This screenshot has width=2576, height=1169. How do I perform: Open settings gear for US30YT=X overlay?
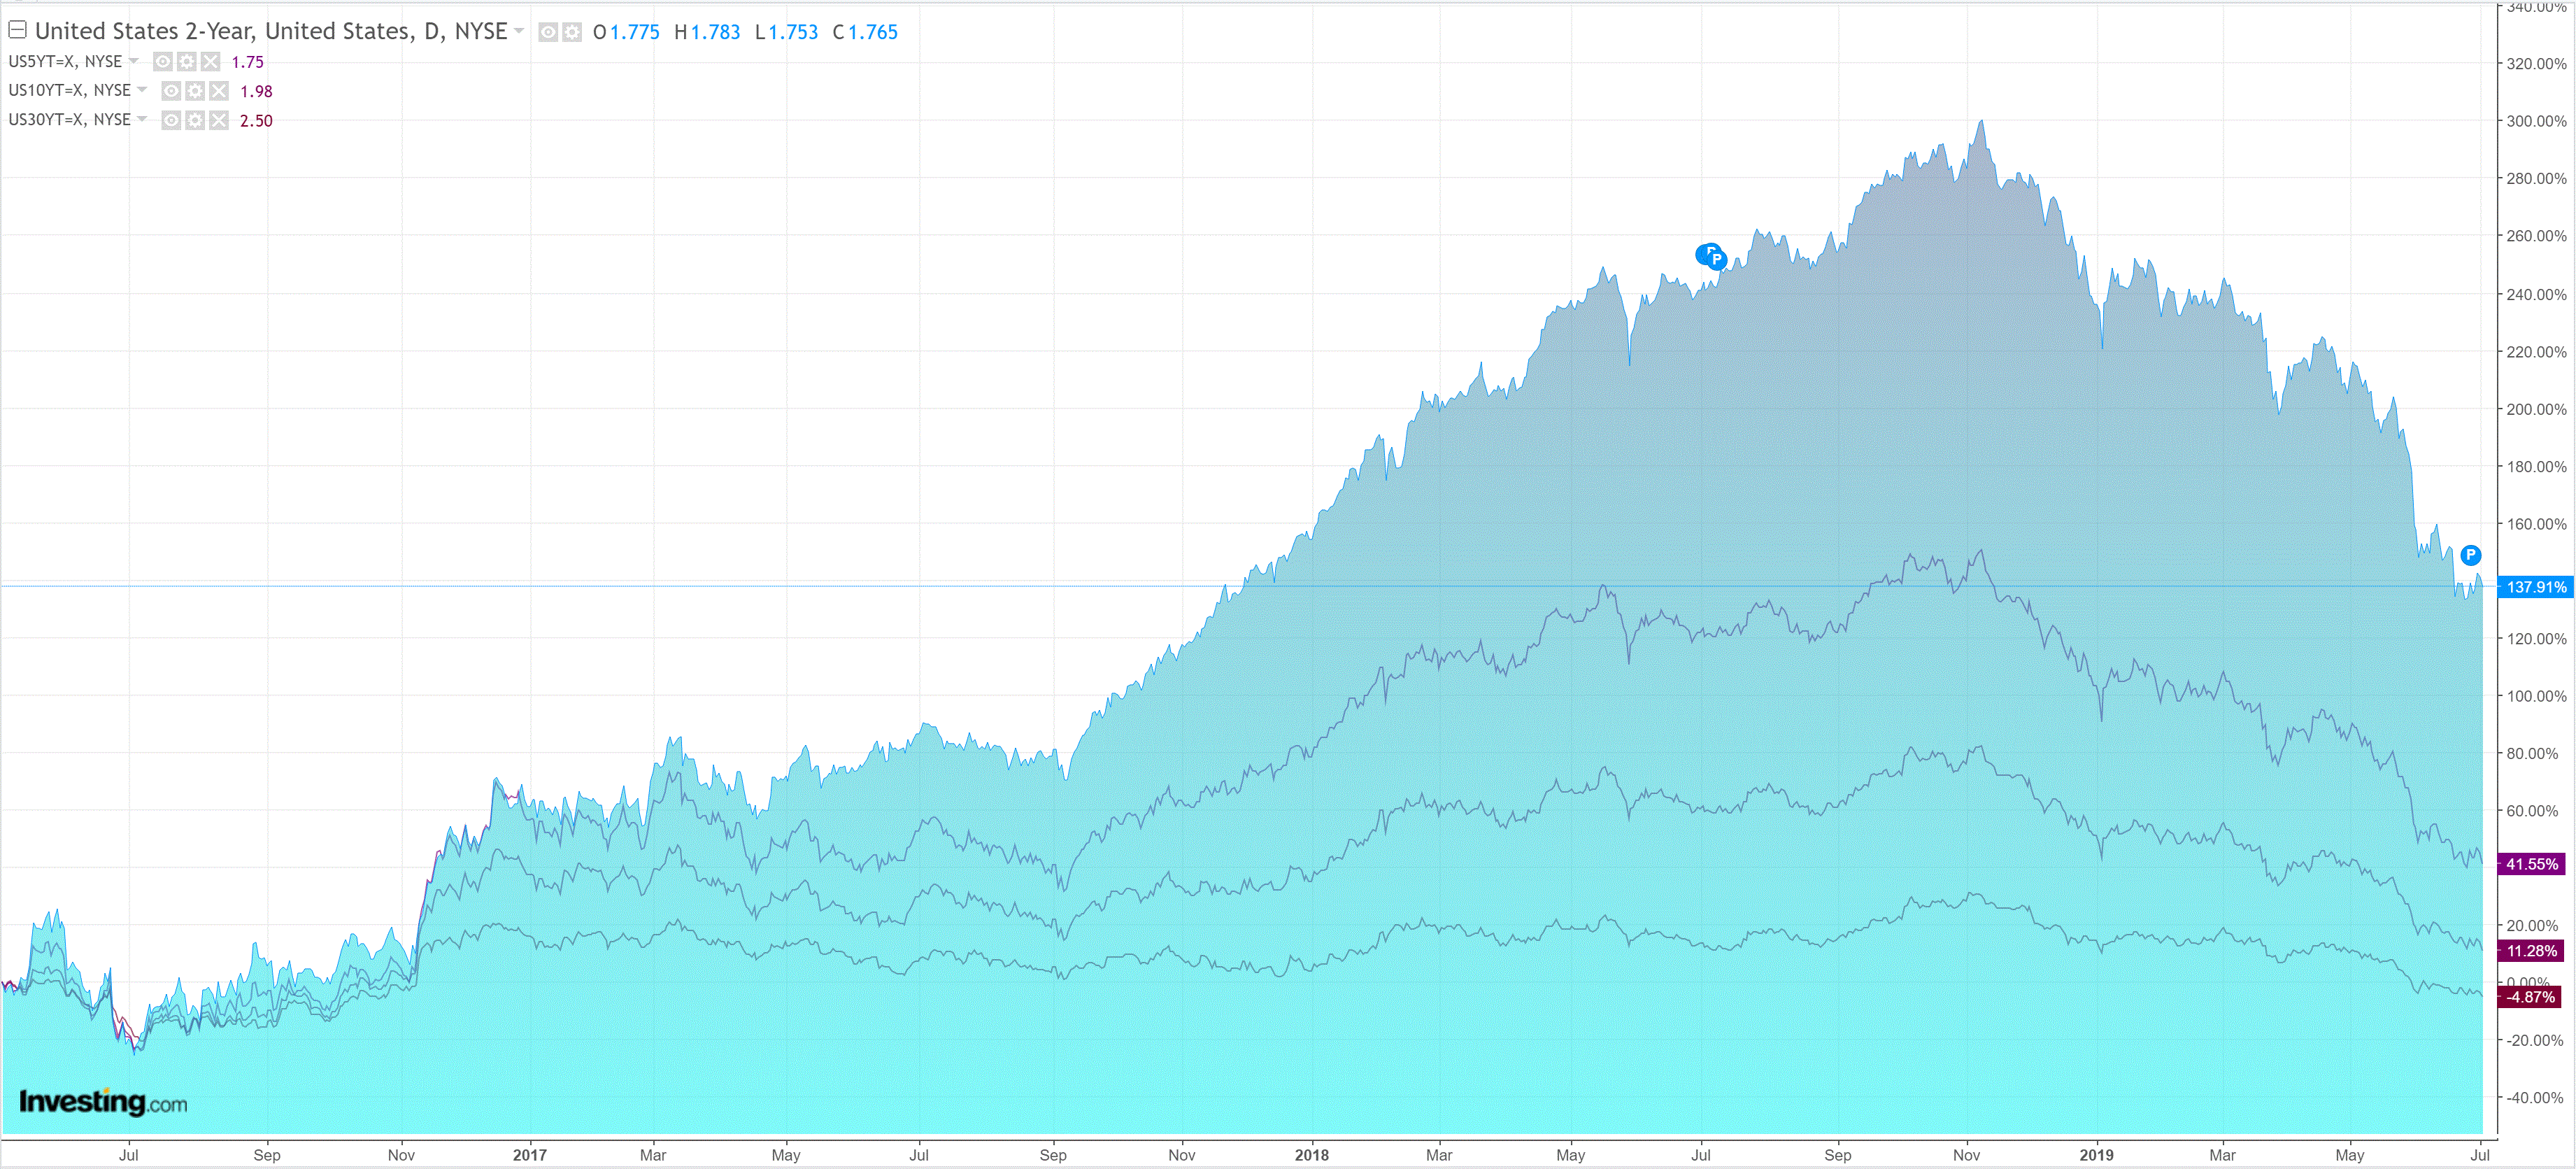(195, 121)
